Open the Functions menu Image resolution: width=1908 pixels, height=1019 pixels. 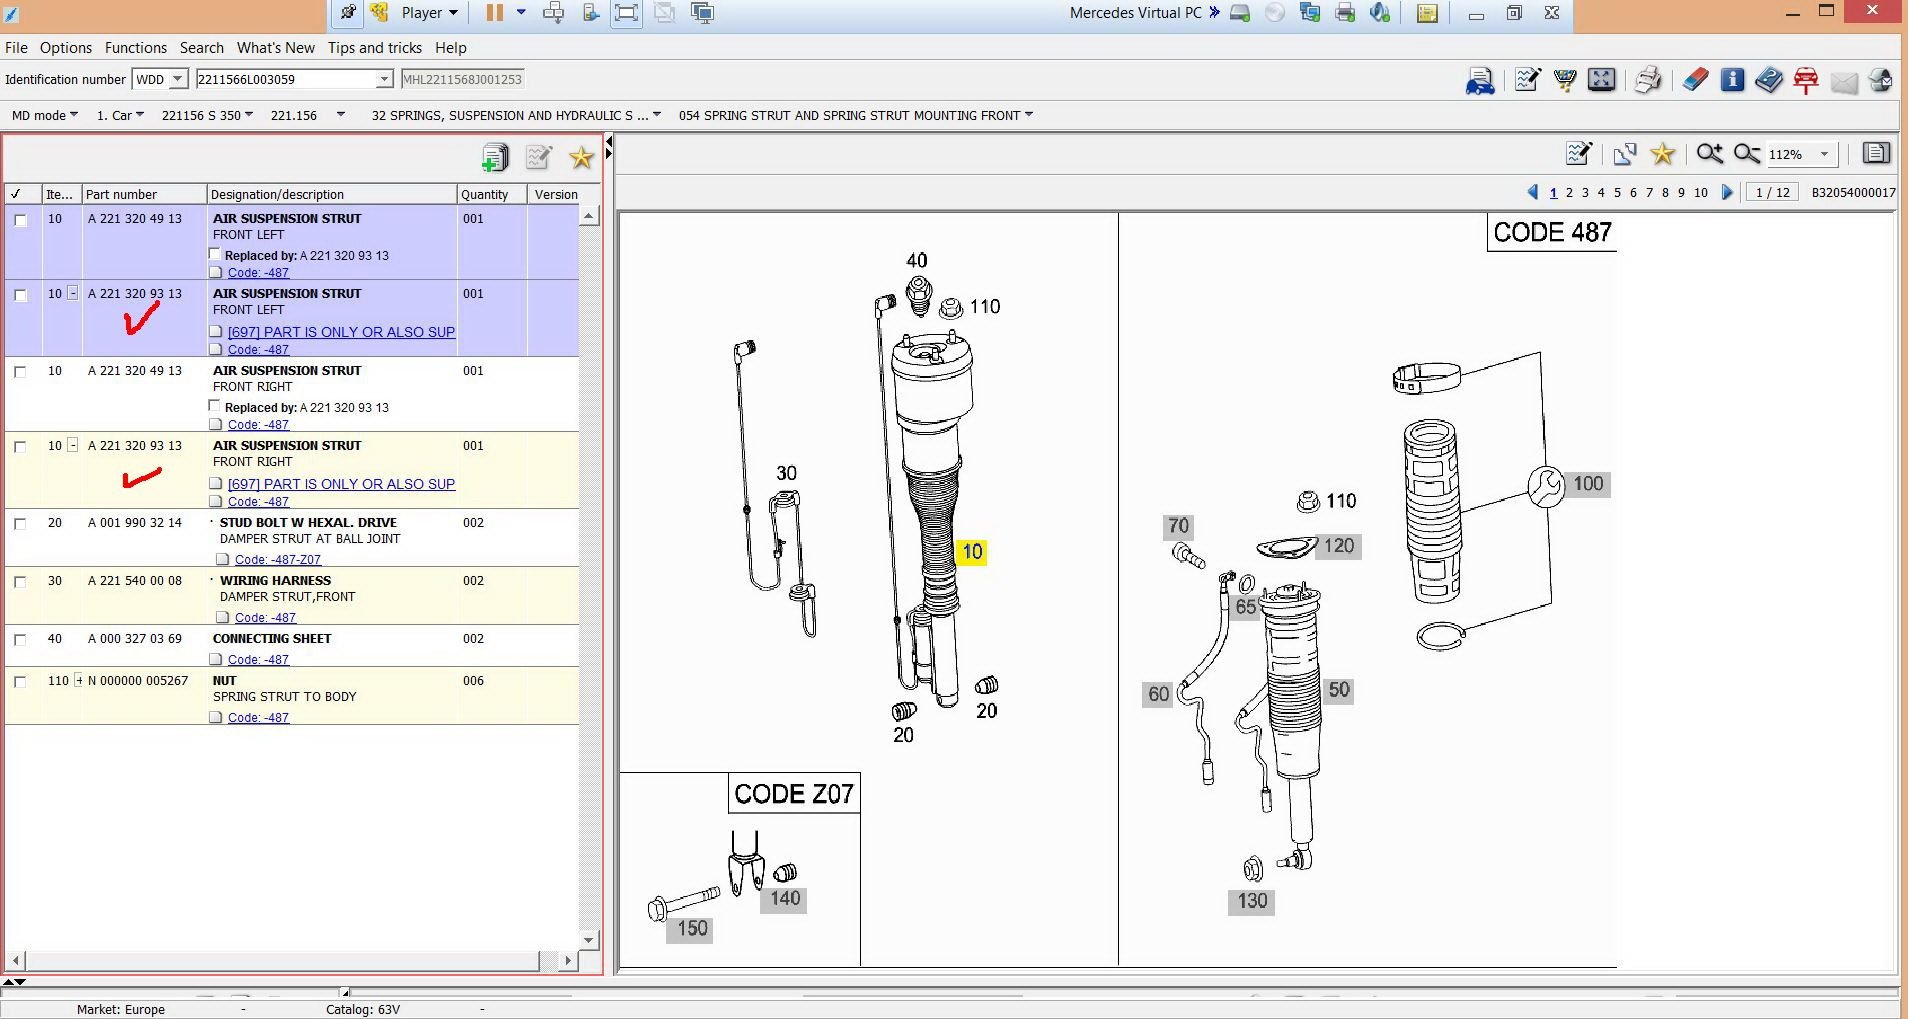(x=136, y=48)
